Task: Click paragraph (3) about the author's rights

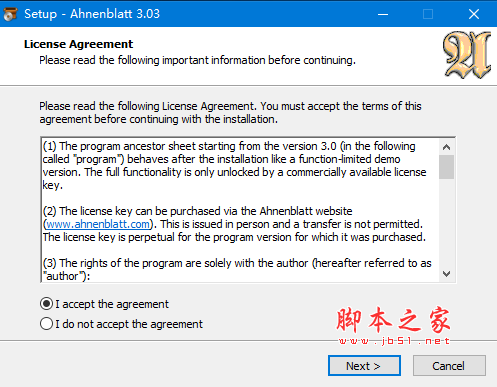Action: click(x=237, y=269)
